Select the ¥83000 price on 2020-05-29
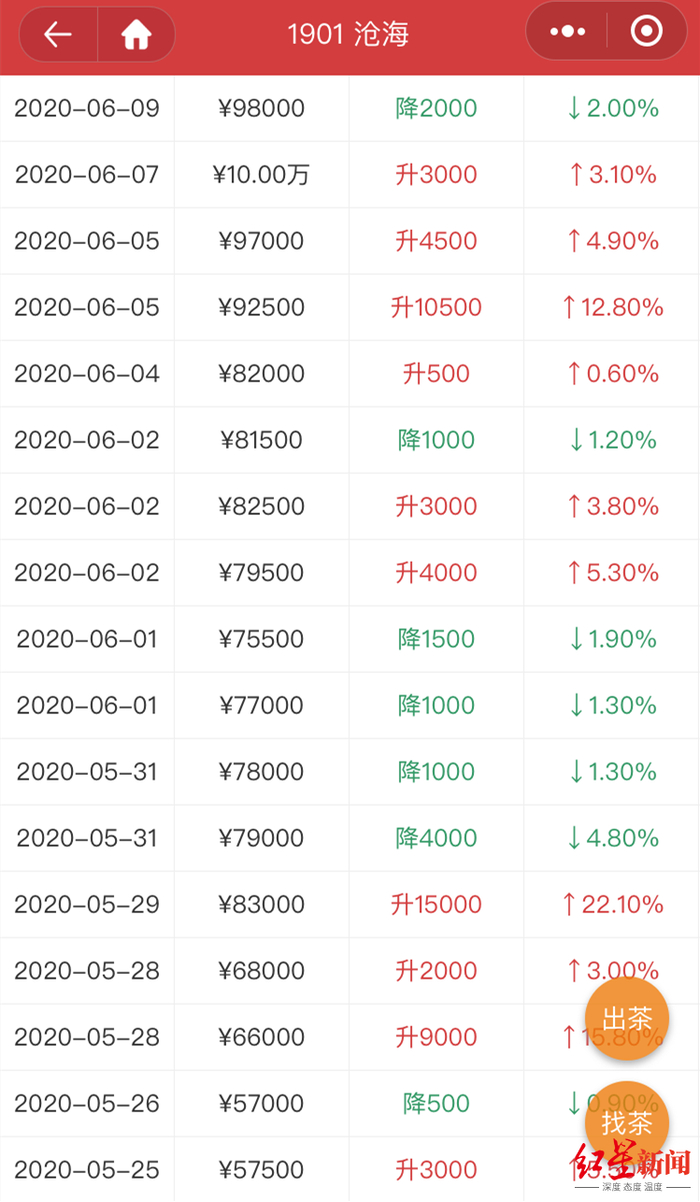This screenshot has width=700, height=1202. (262, 905)
